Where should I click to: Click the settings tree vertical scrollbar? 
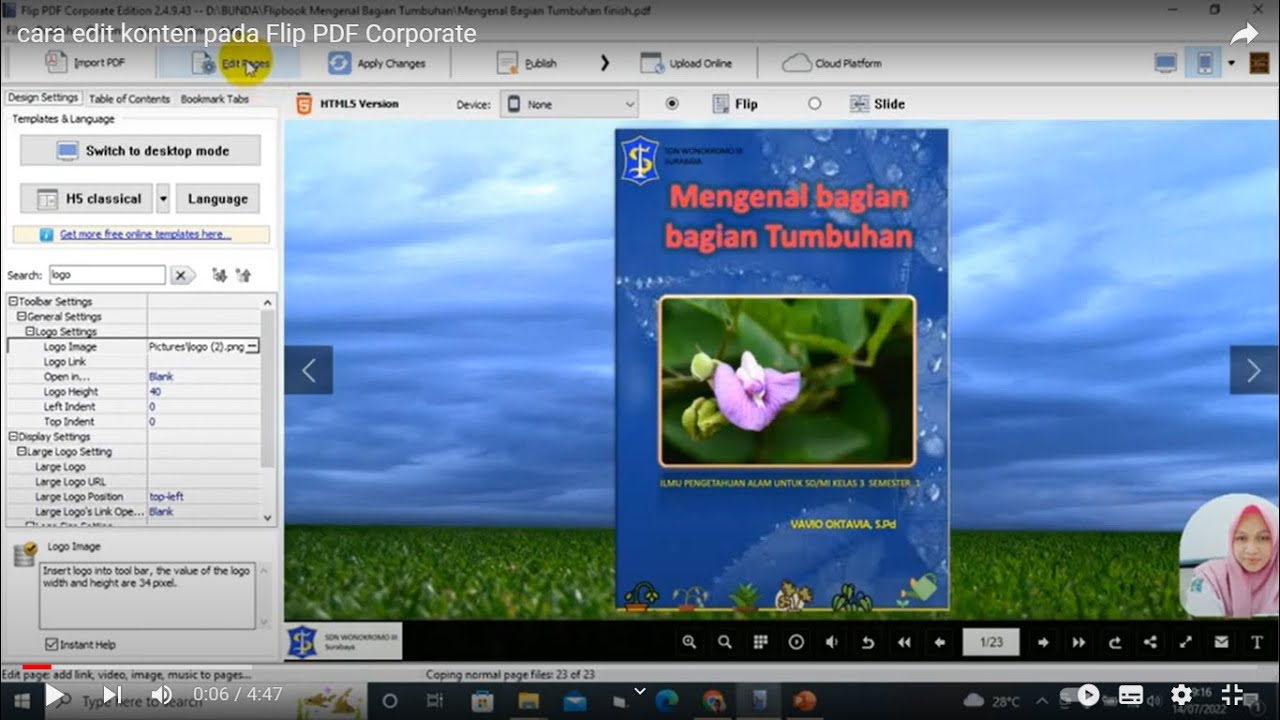click(267, 388)
